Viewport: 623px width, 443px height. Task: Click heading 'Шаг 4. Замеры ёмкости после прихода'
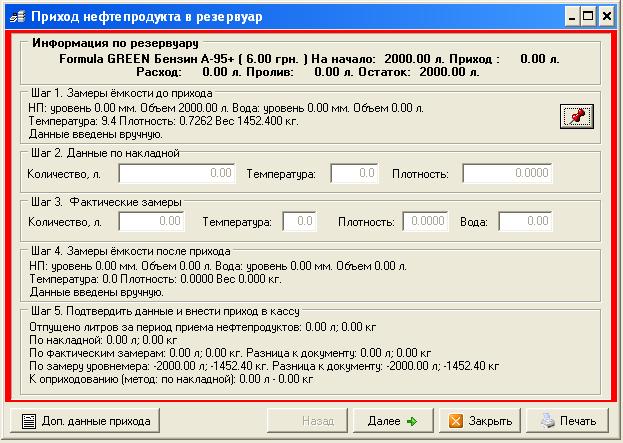coord(131,251)
